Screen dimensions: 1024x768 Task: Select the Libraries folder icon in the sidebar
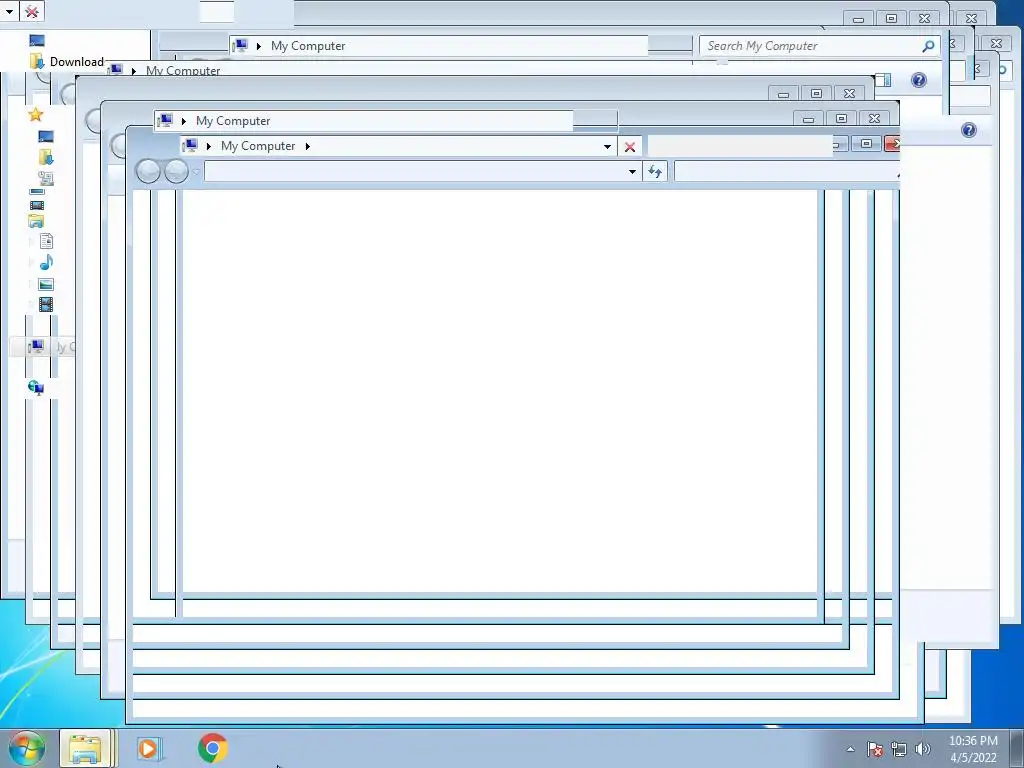click(36, 221)
